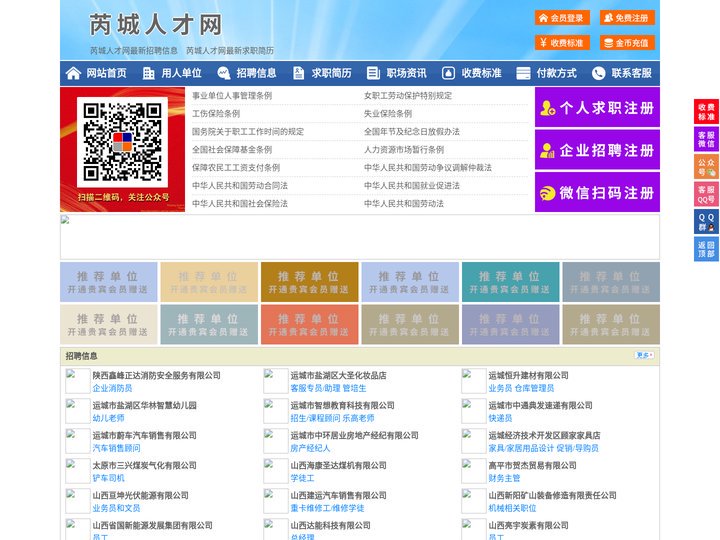This screenshot has height=540, width=720.
Task: Click the building icon for 用人单位
Action: pyautogui.click(x=148, y=73)
